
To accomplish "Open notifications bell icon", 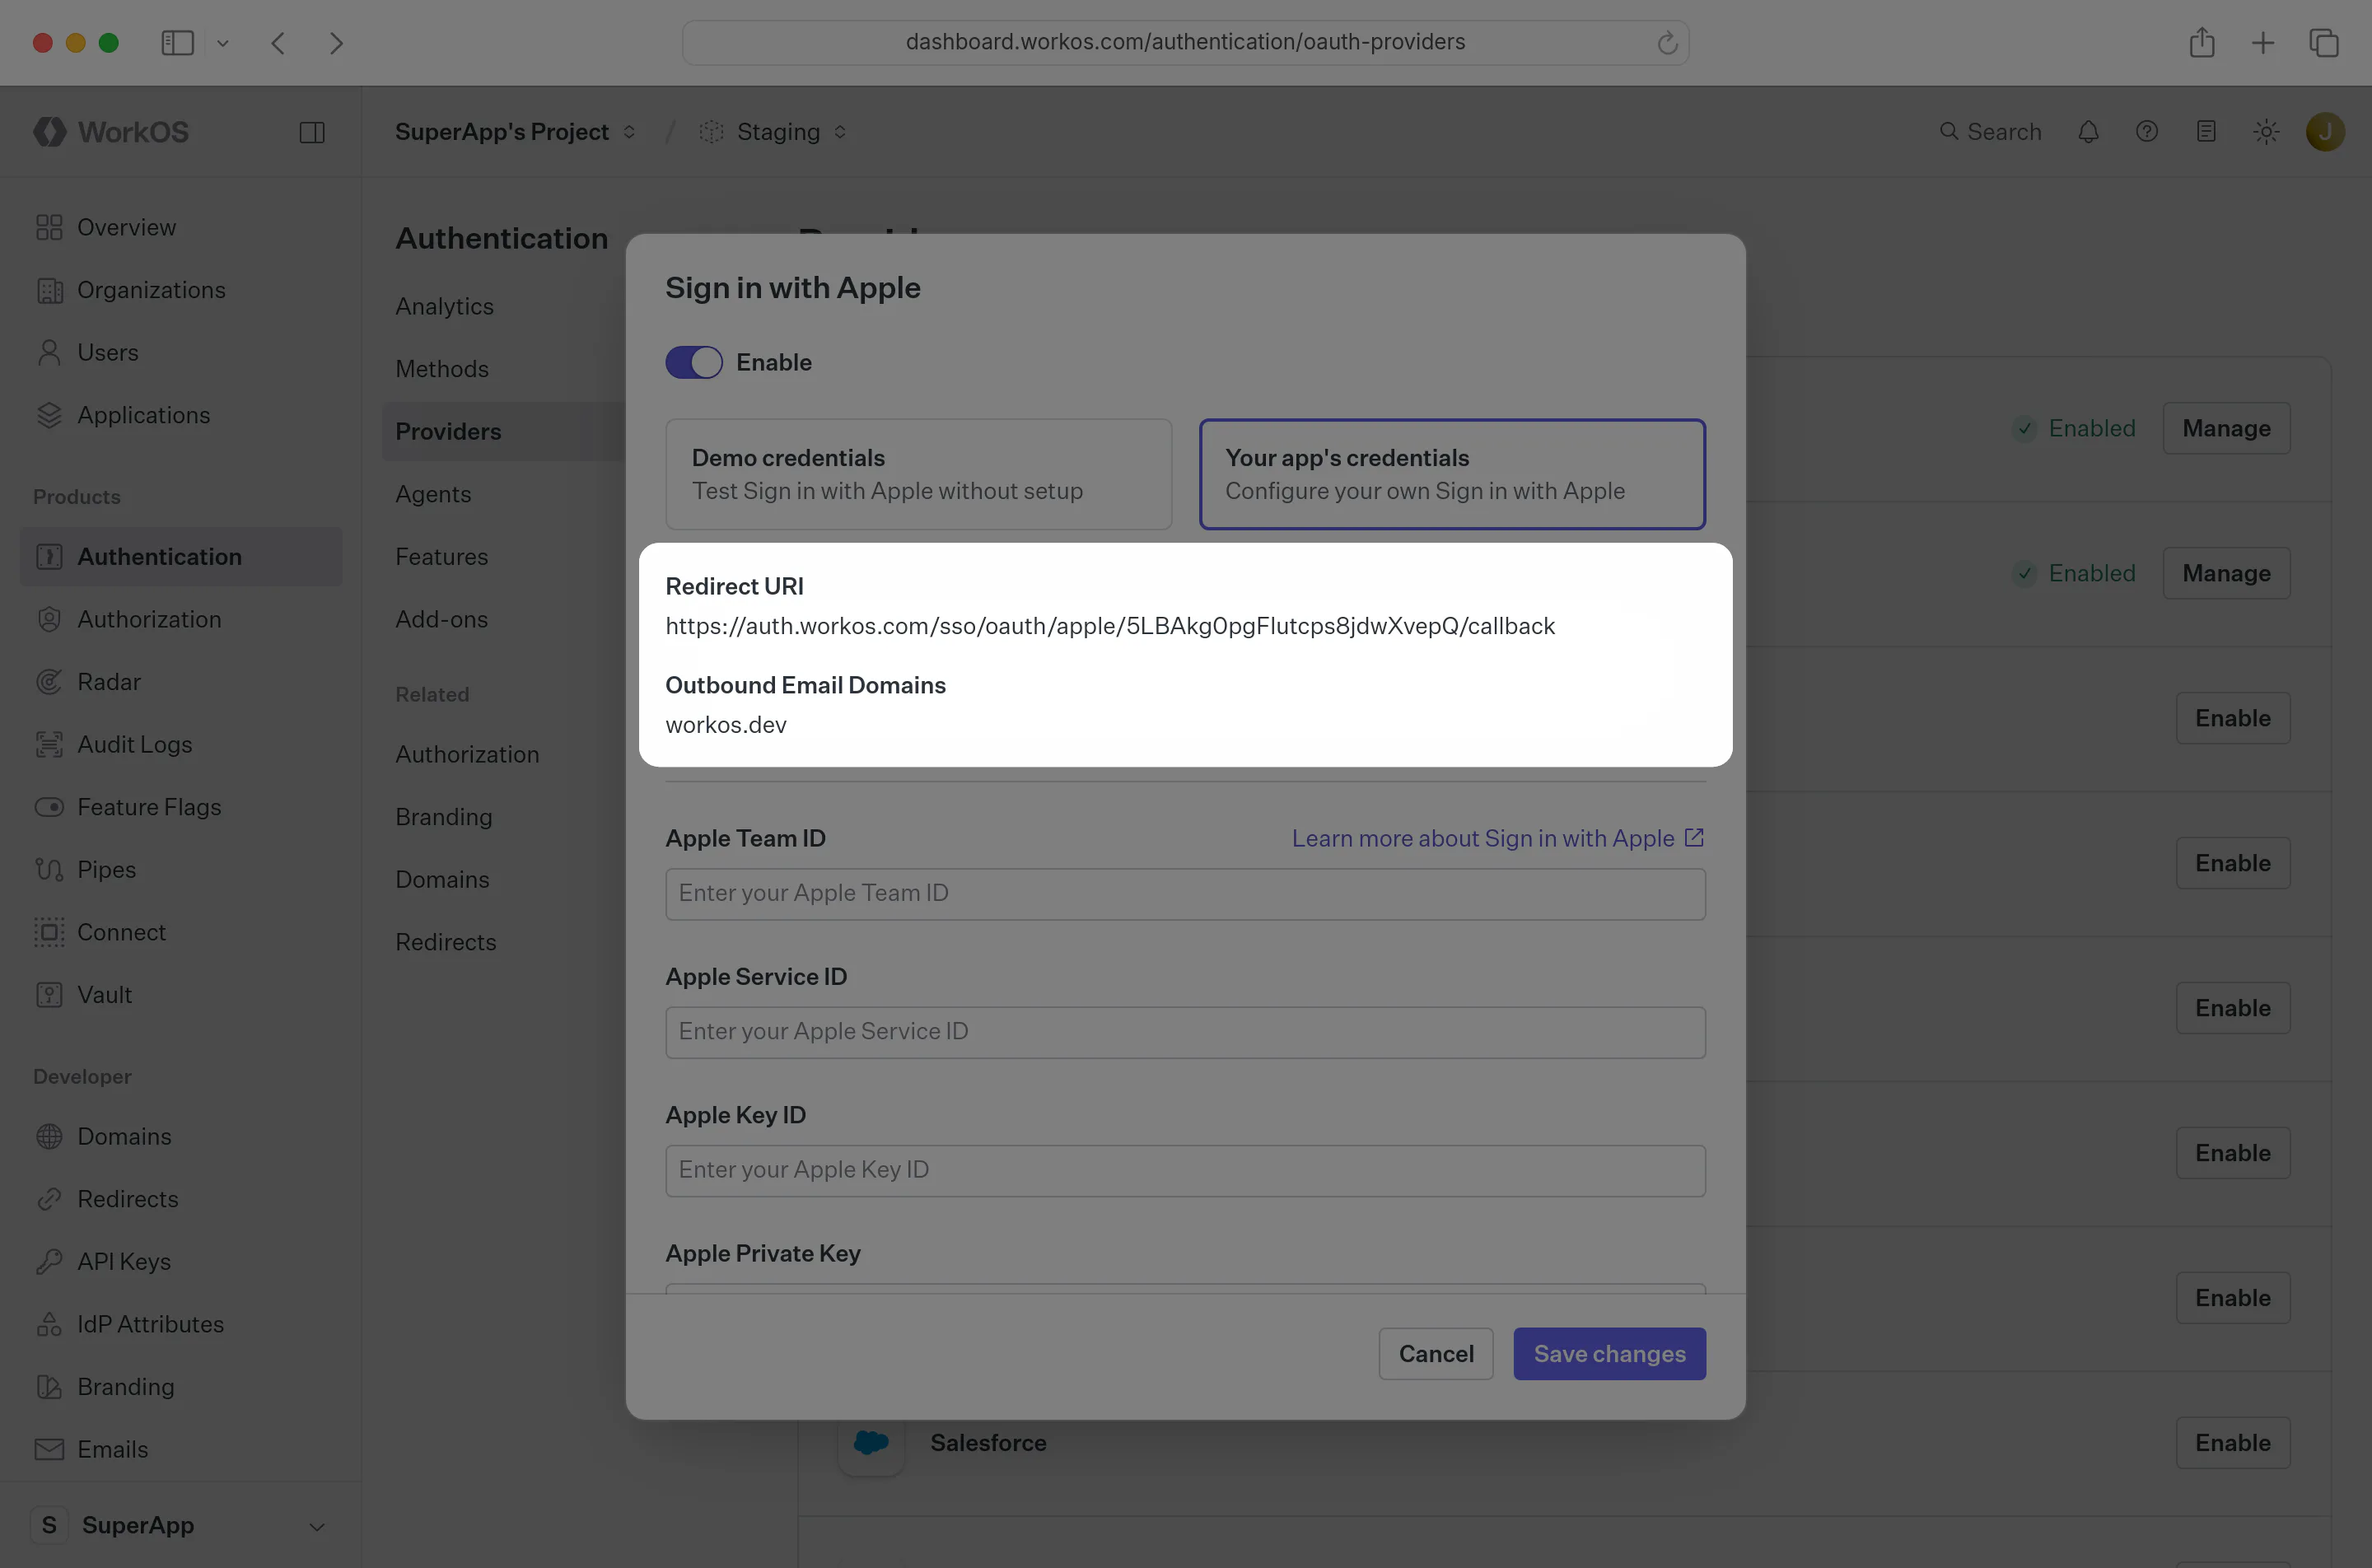I will click(2088, 131).
